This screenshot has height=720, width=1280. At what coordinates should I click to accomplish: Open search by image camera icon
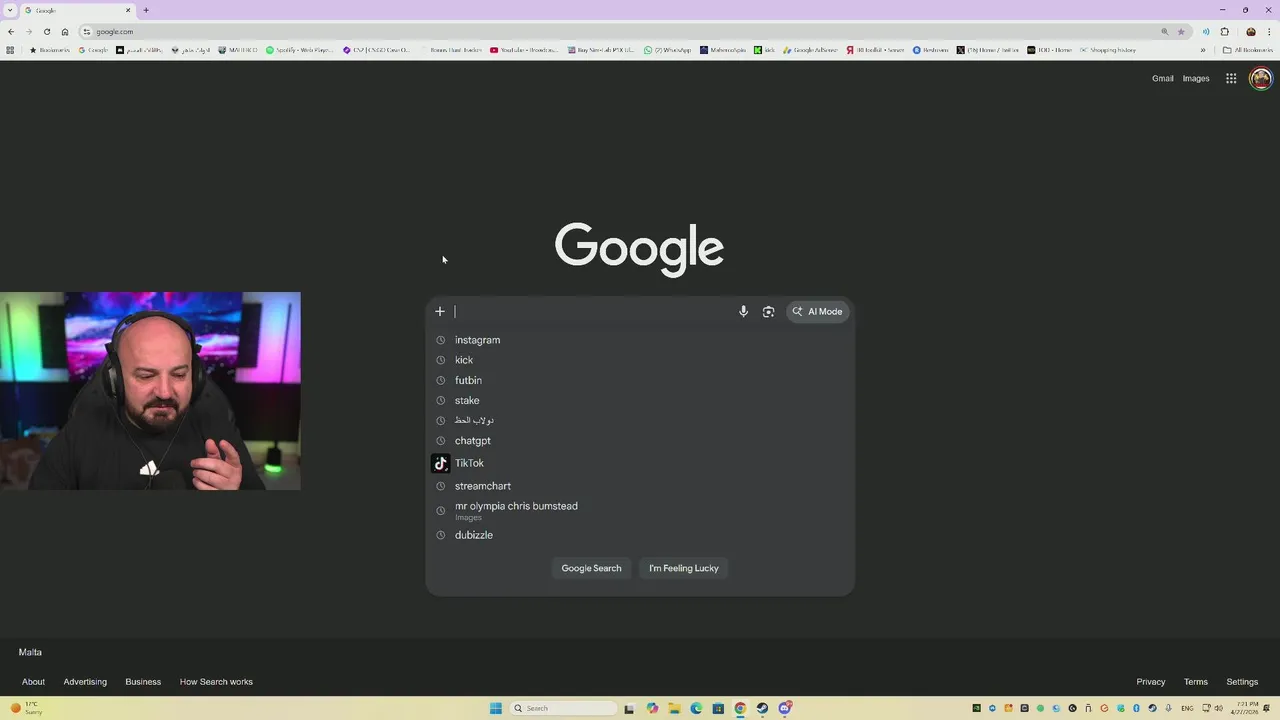(768, 311)
